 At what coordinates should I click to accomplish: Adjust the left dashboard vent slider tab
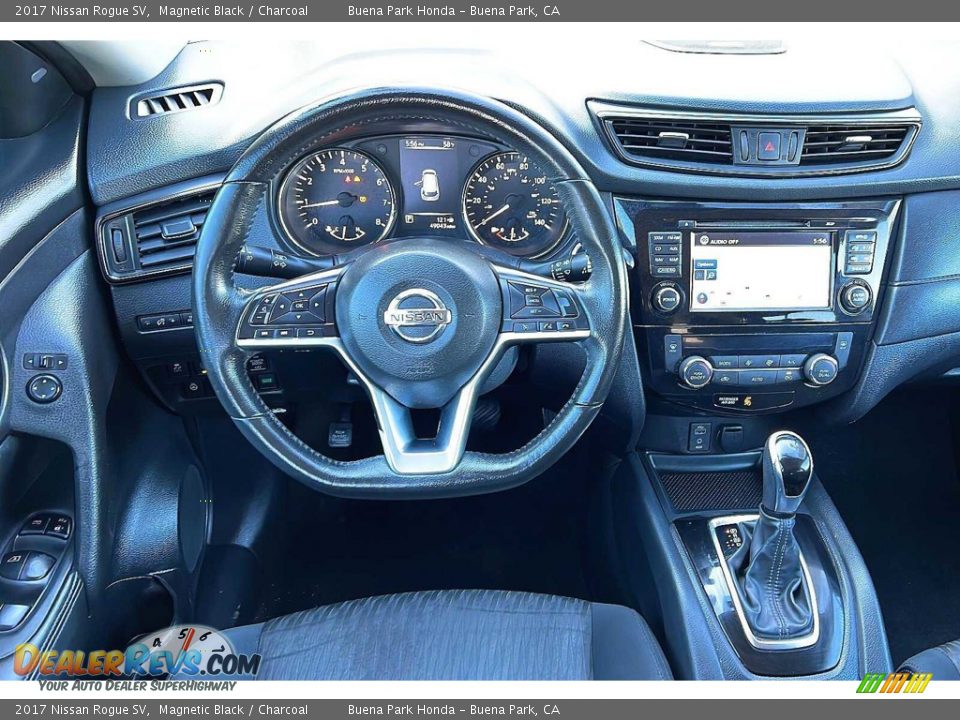(178, 230)
